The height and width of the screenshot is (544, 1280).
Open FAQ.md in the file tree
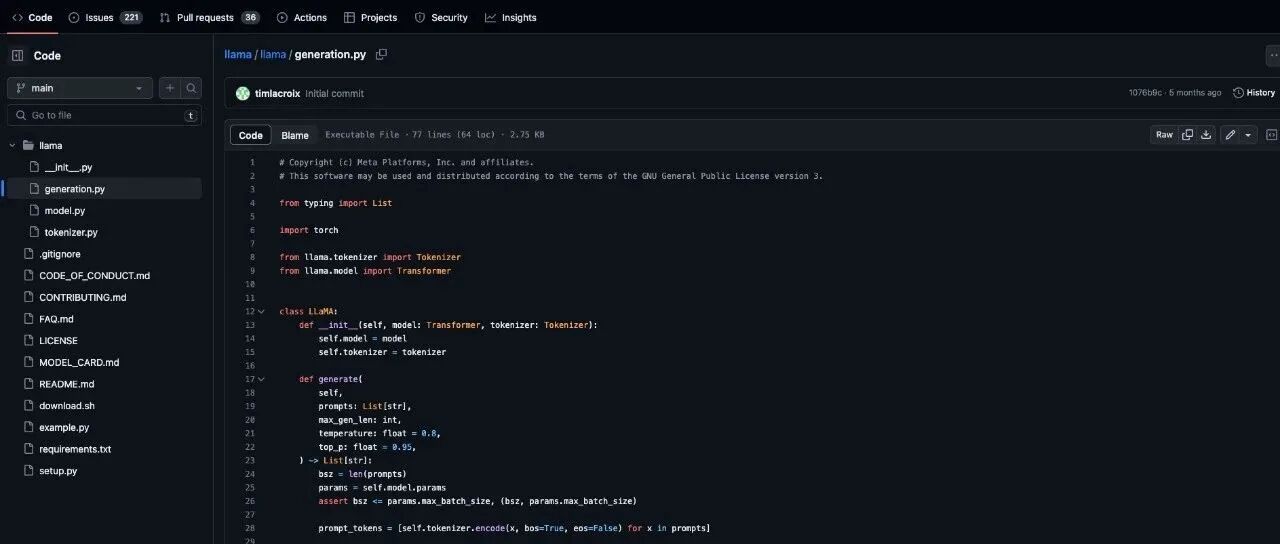pyautogui.click(x=56, y=319)
